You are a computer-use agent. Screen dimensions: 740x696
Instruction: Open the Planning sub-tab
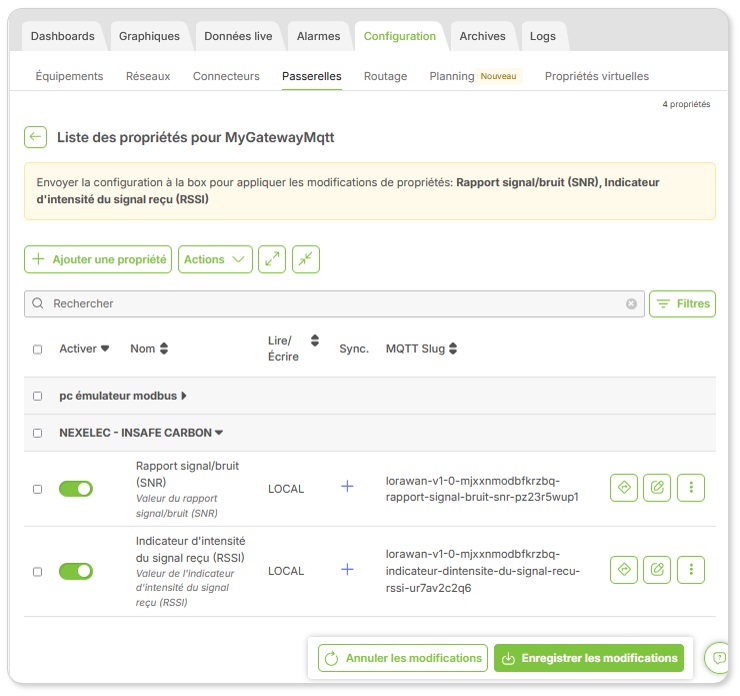click(x=452, y=76)
